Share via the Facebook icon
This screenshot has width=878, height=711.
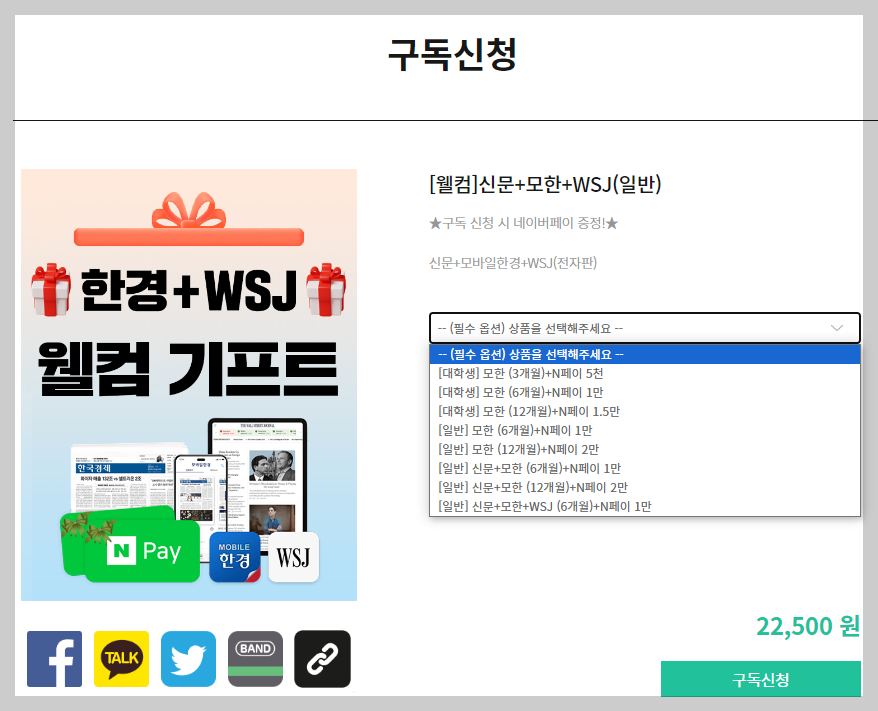[54, 659]
